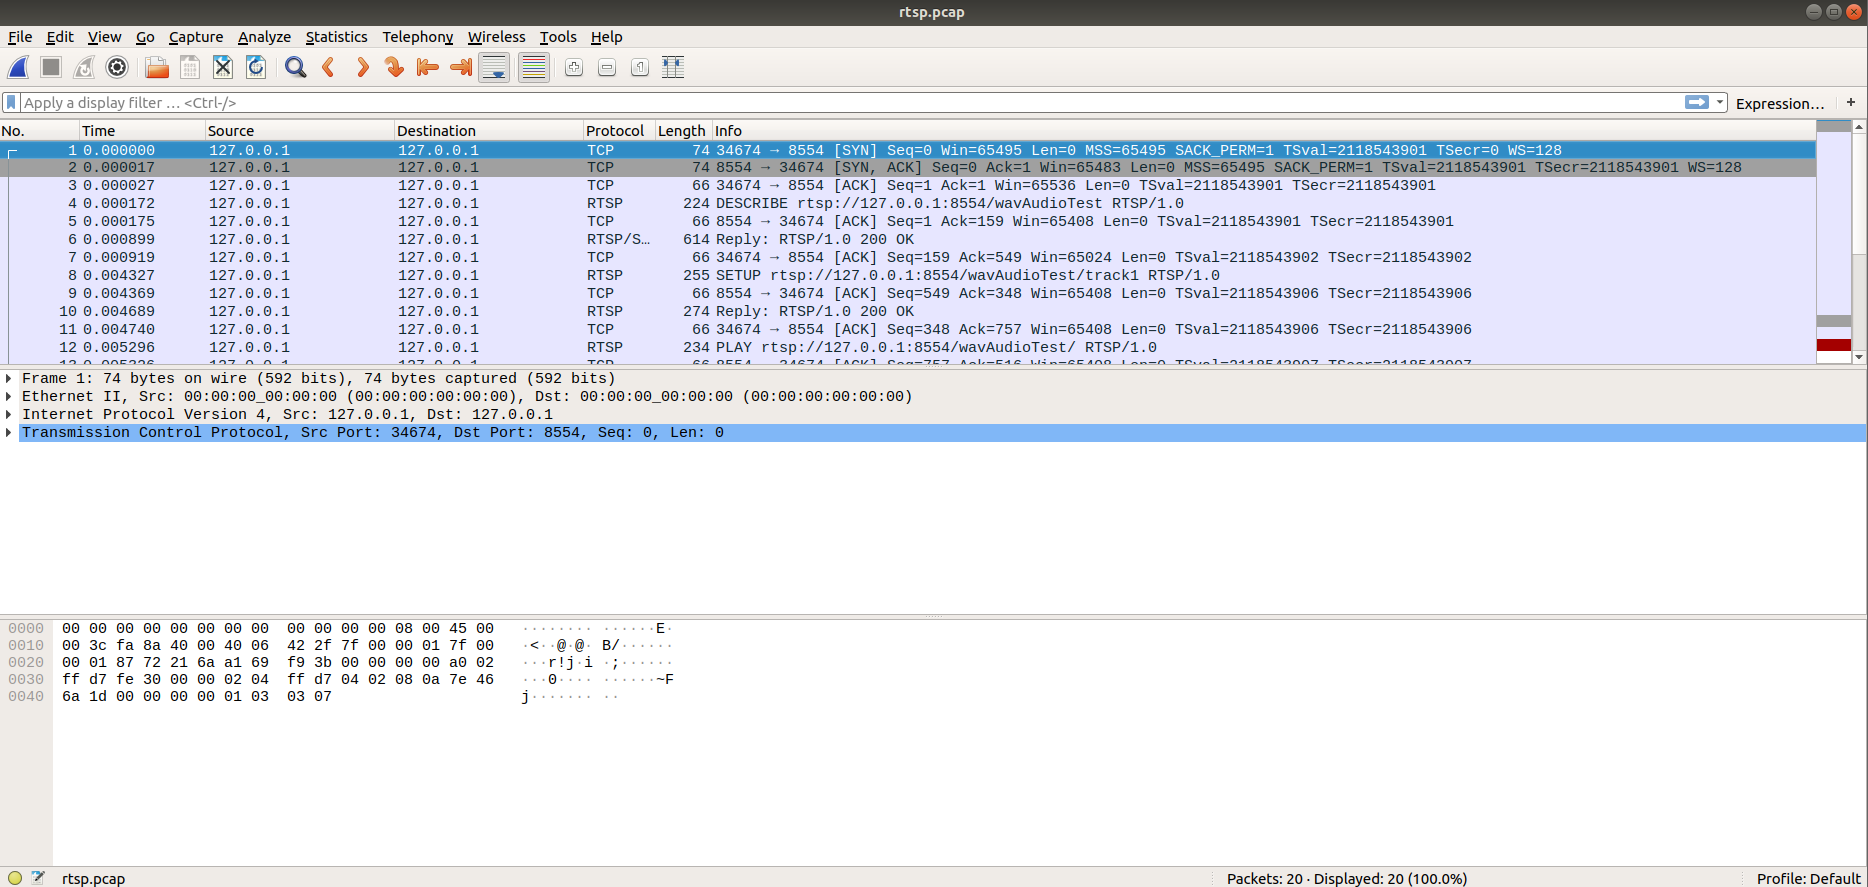Image resolution: width=1868 pixels, height=887 pixels.
Task: Open the Go menu
Action: click(145, 37)
